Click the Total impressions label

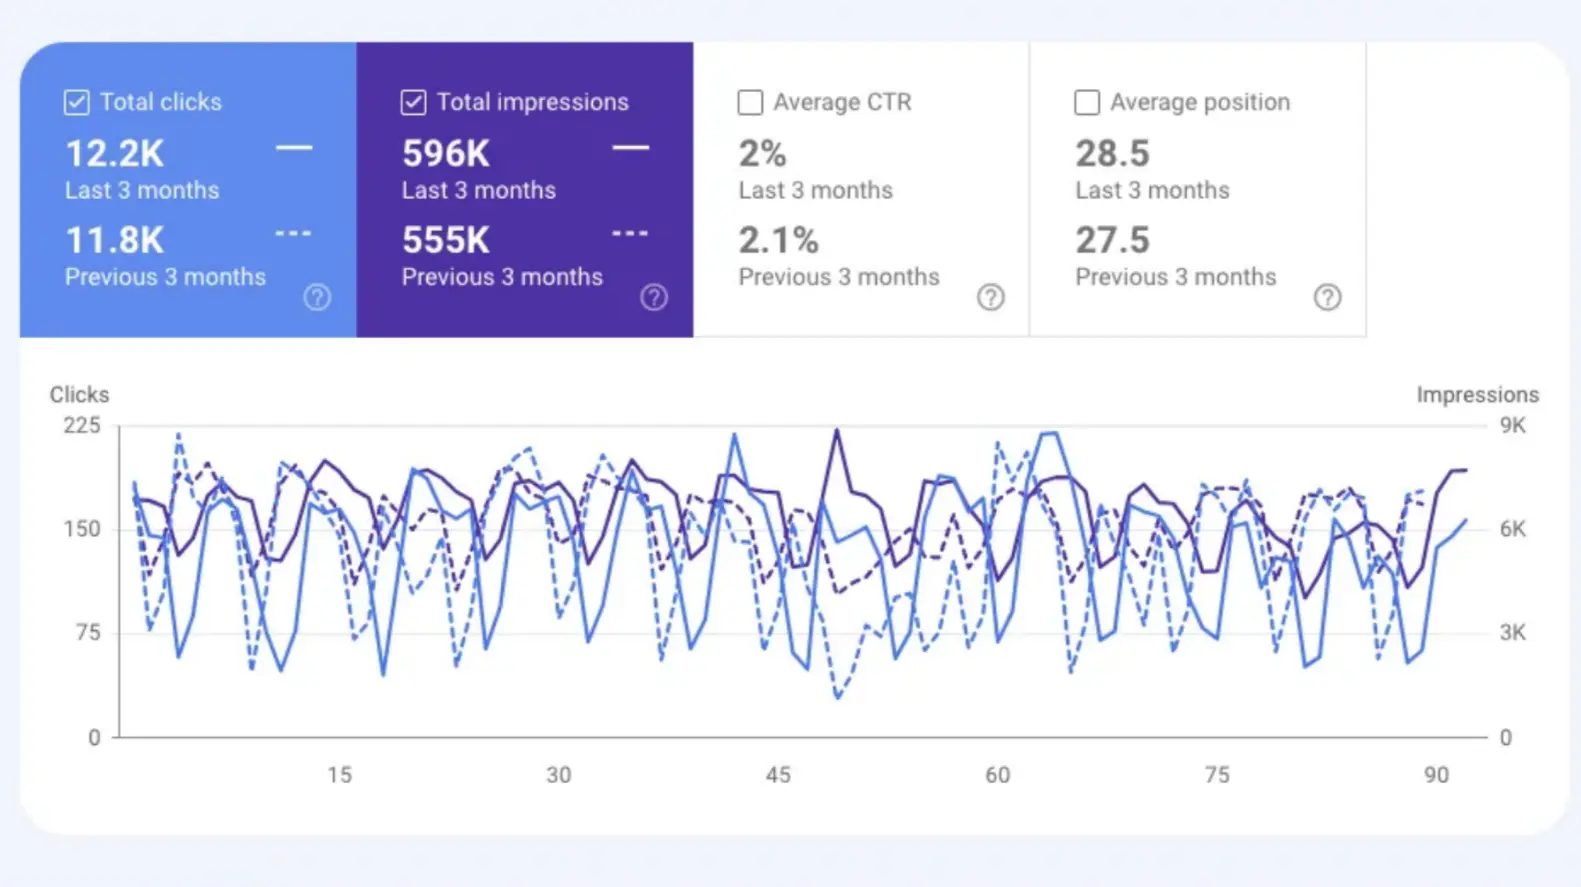533,102
